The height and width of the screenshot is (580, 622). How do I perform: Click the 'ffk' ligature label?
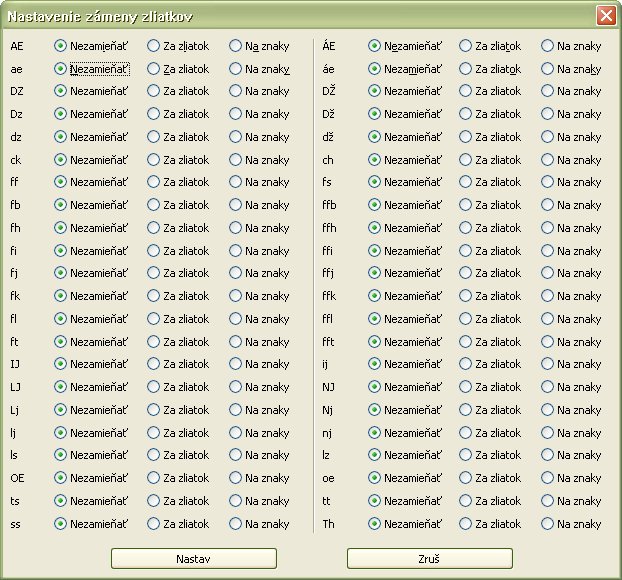click(329, 296)
